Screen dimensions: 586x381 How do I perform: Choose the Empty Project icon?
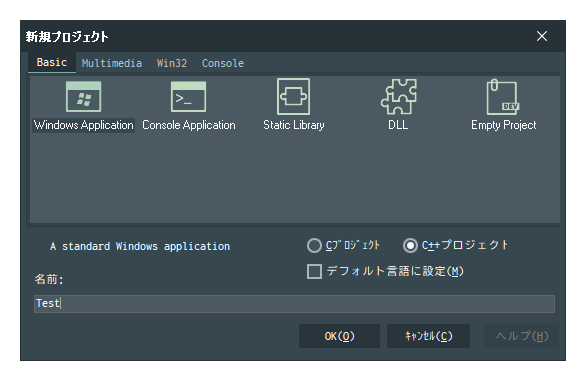tap(503, 97)
